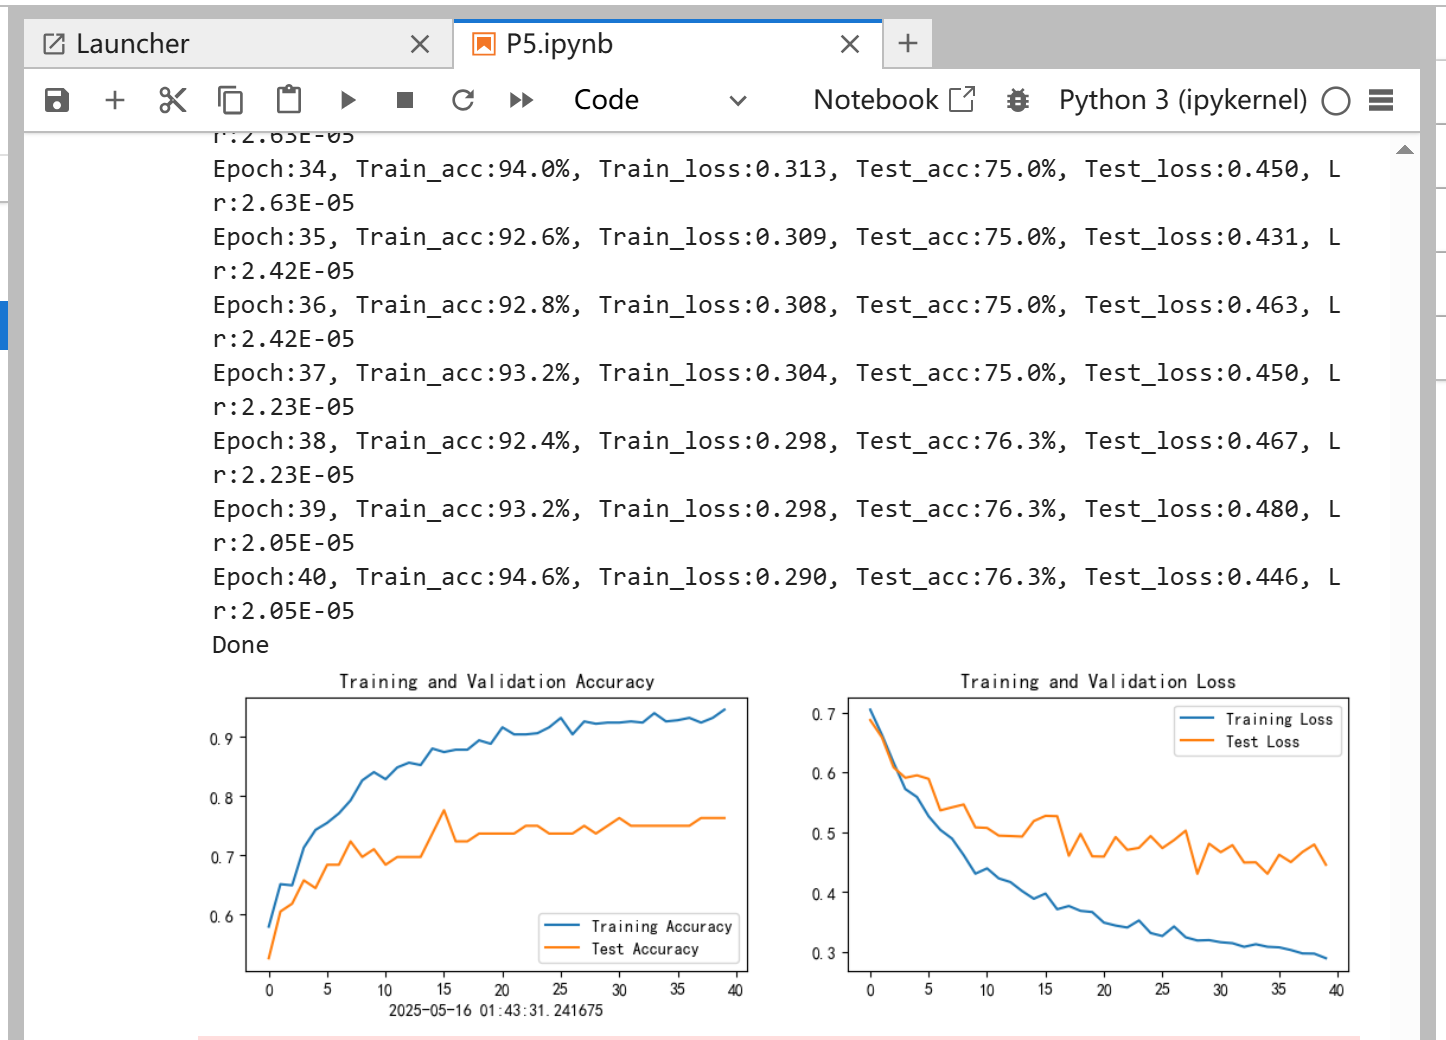Click the Epoch:34 output line

[776, 186]
